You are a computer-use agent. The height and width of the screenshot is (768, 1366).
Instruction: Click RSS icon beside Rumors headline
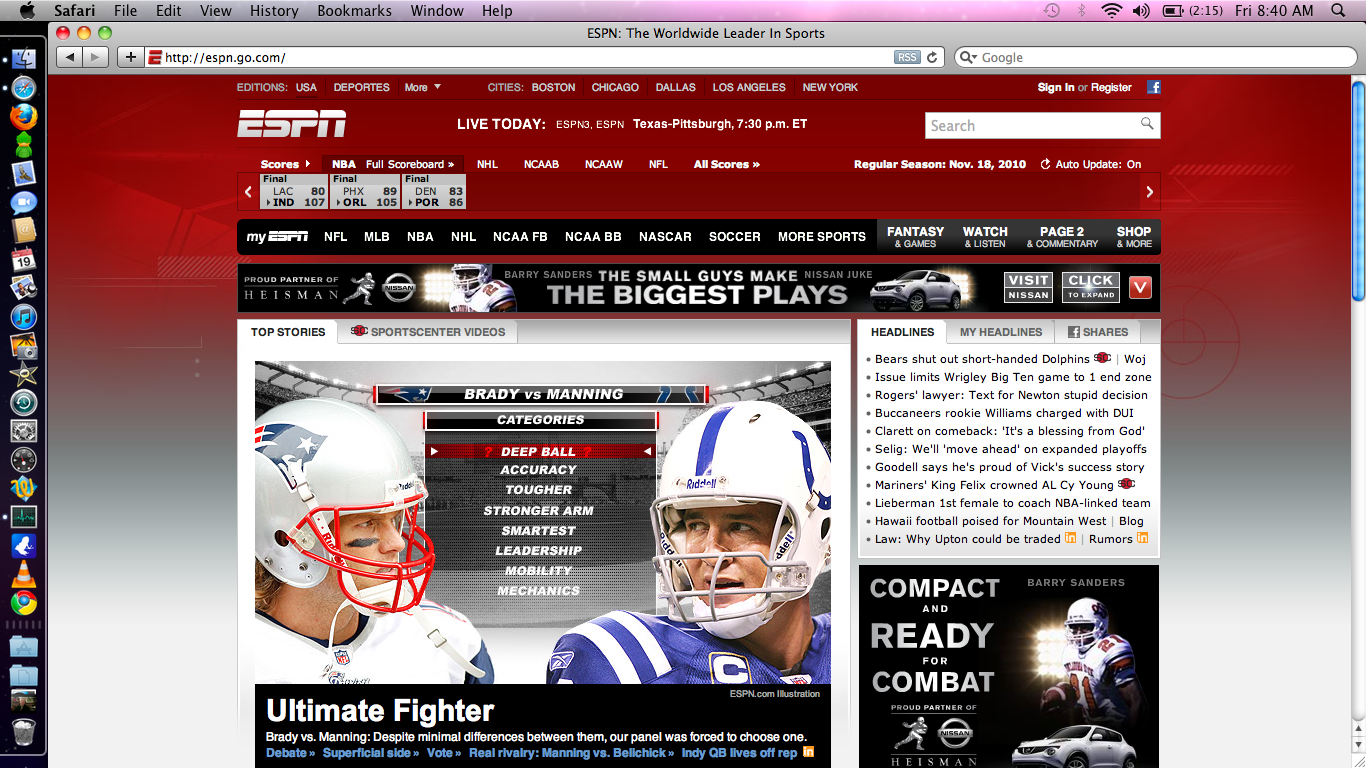click(x=1142, y=538)
